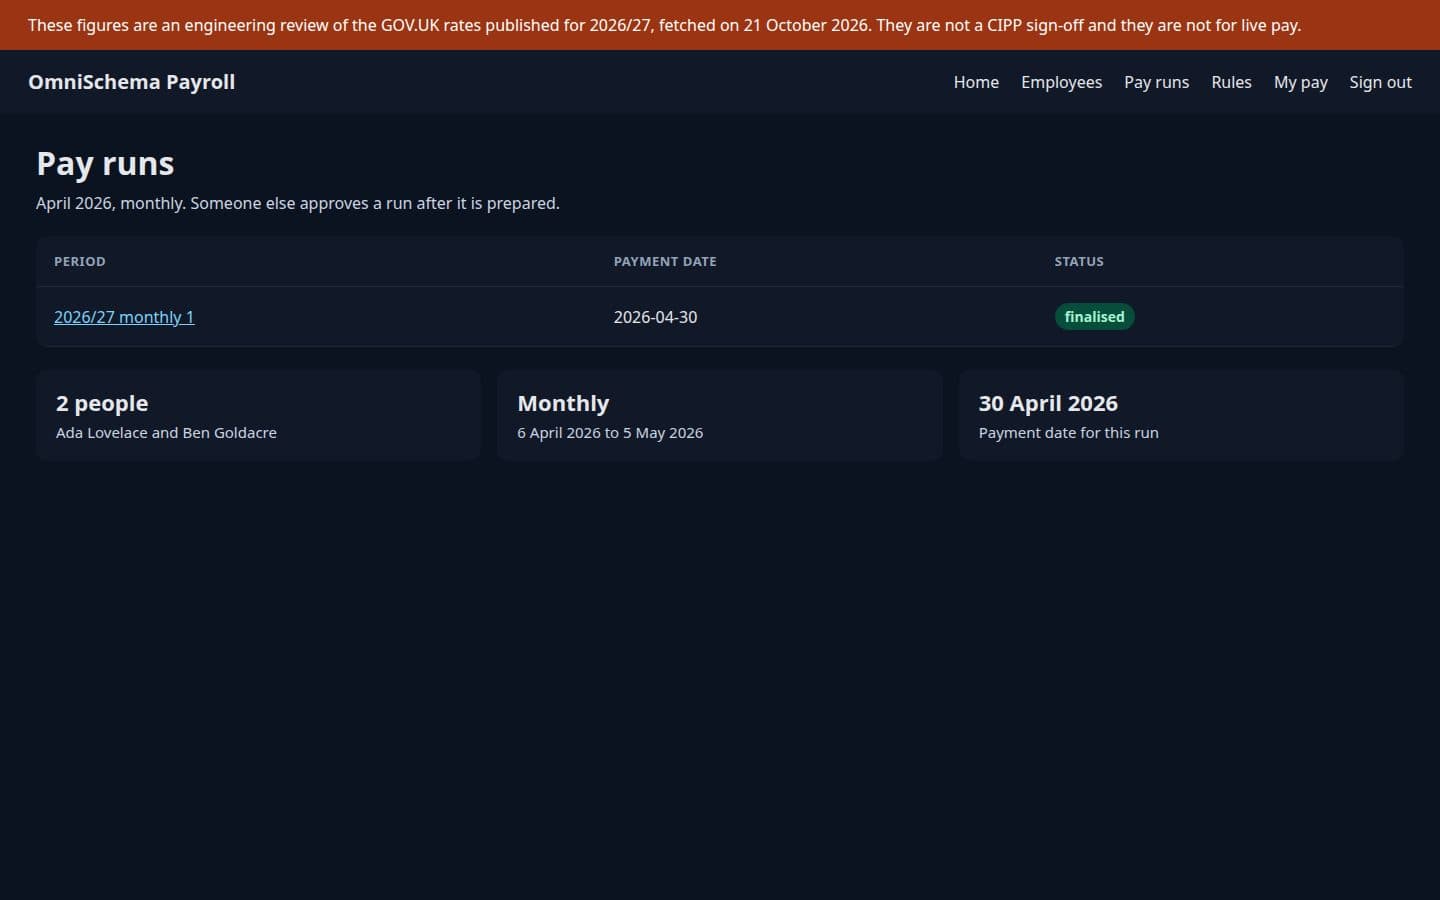The image size is (1440, 900).
Task: Click 'Payment date for this run' text
Action: (x=1068, y=433)
